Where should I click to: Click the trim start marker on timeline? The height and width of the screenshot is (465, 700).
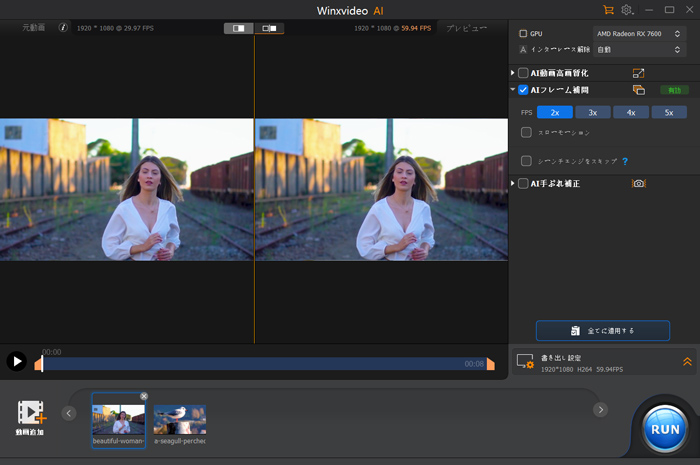click(x=38, y=365)
